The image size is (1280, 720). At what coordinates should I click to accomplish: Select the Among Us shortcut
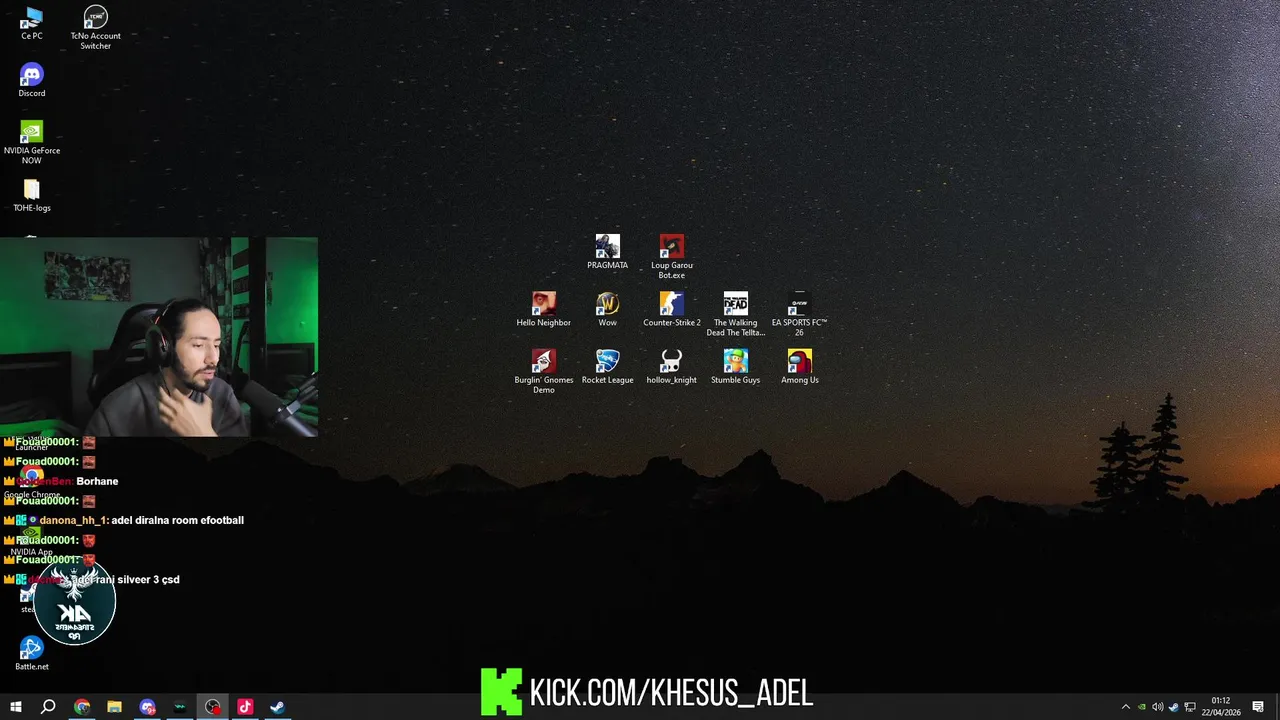pyautogui.click(x=799, y=367)
